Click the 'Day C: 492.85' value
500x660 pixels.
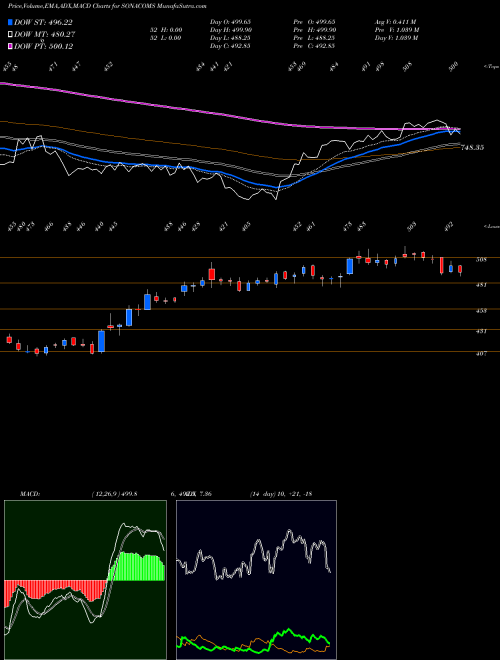(x=230, y=46)
